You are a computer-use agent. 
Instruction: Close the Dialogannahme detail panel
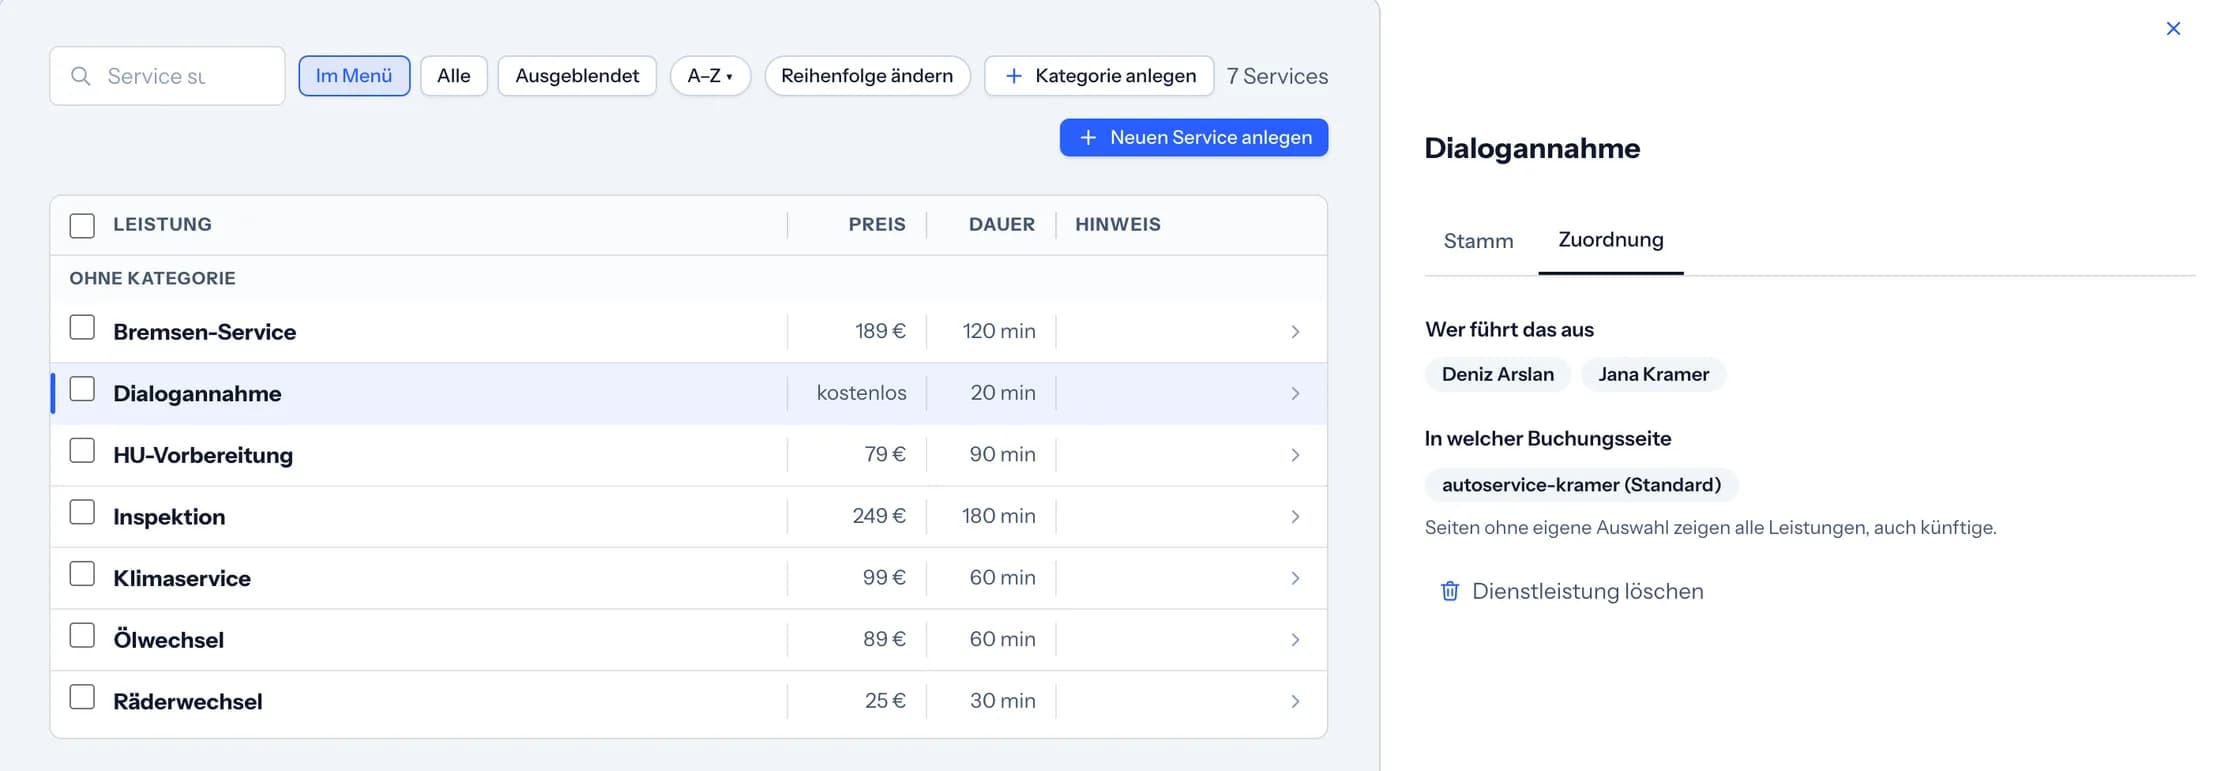2173,28
